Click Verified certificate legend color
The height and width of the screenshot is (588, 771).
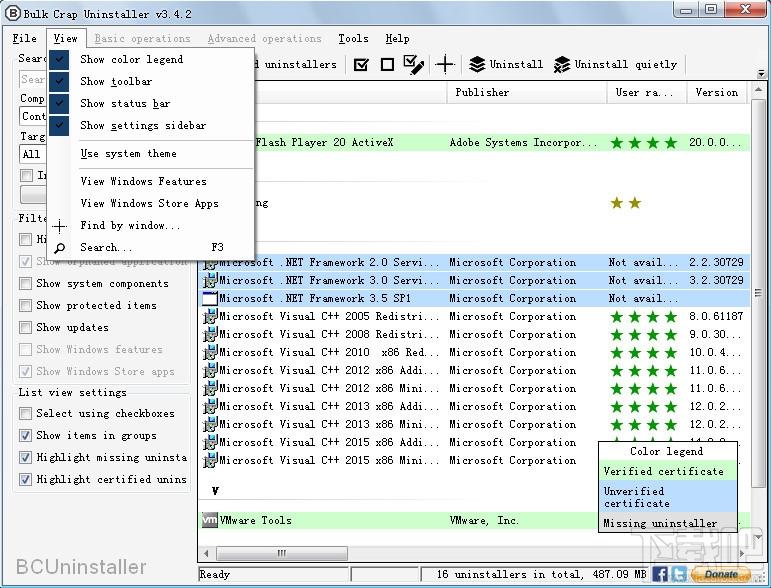pos(668,471)
